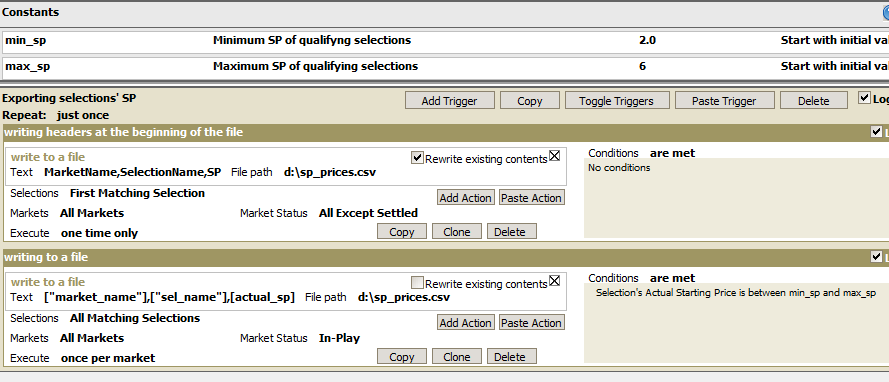This screenshot has width=889, height=382.
Task: Click write to a file label in headers trigger
Action: pos(48,158)
